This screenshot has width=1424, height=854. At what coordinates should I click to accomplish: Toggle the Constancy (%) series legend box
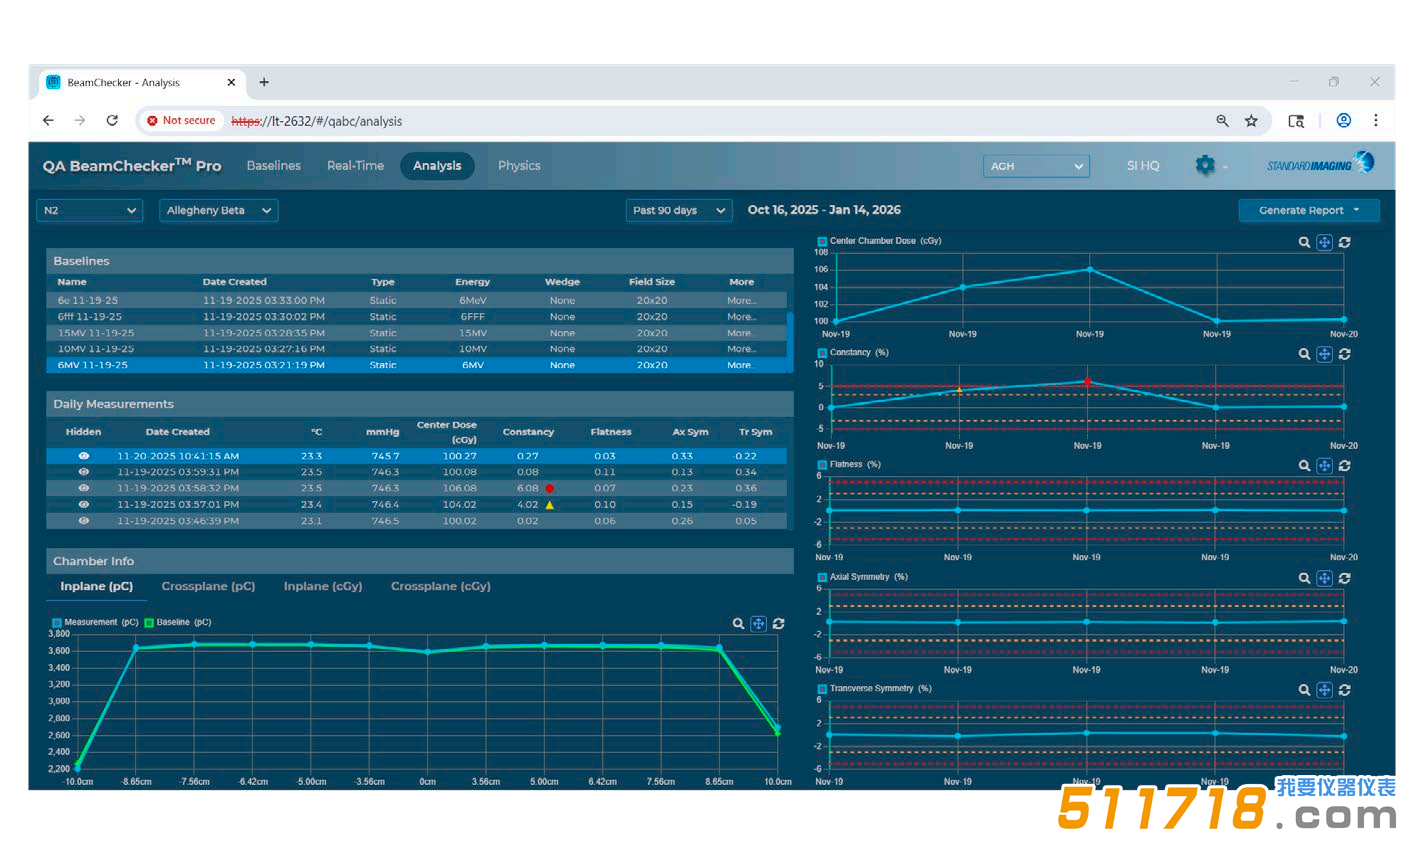tap(822, 353)
